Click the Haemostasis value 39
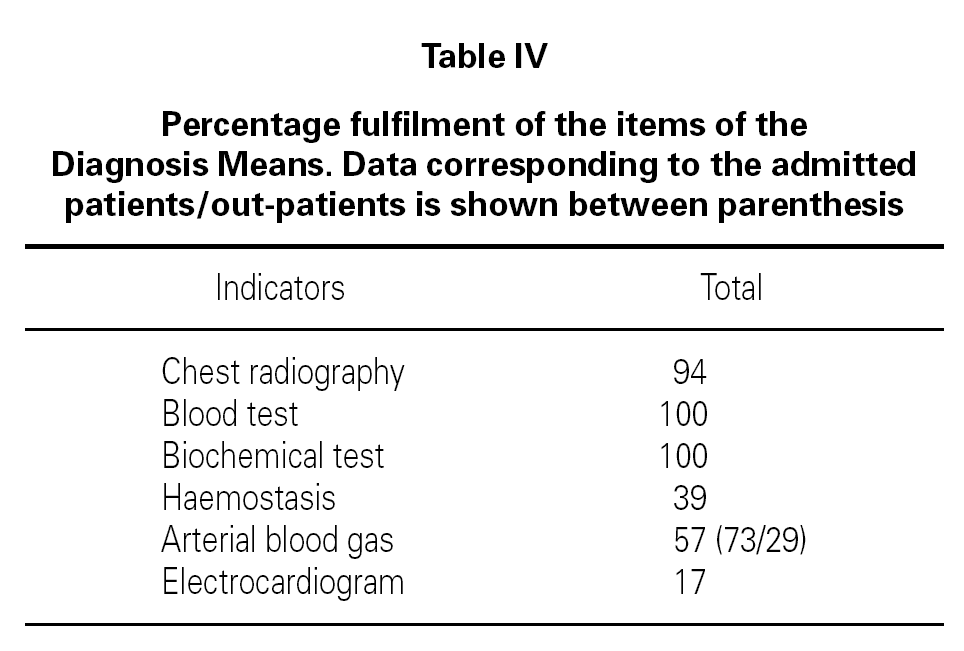 (690, 497)
